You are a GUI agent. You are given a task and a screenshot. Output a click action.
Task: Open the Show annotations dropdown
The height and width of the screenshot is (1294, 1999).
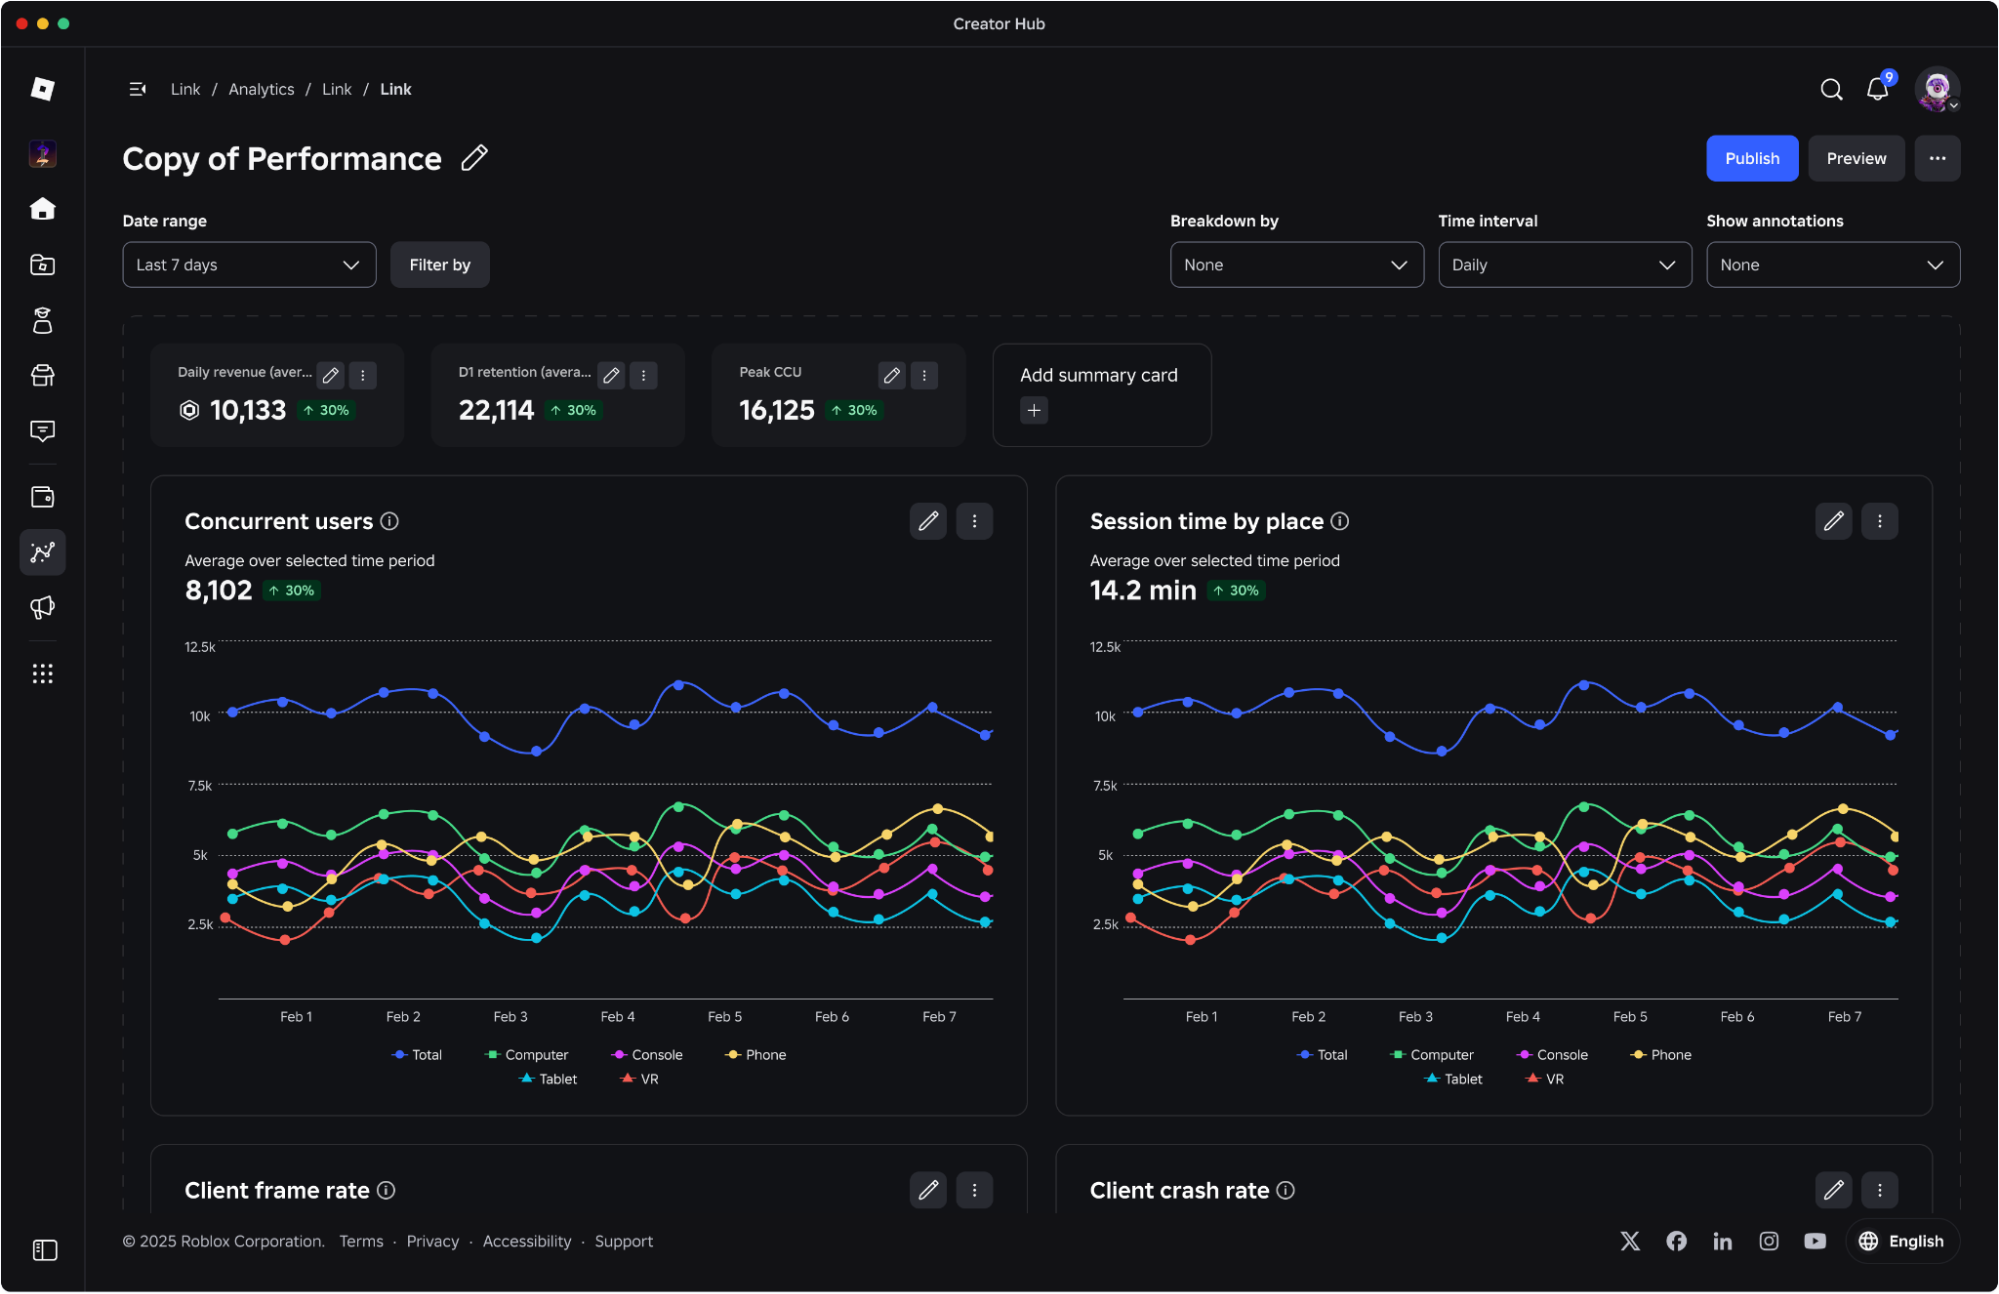(1833, 265)
